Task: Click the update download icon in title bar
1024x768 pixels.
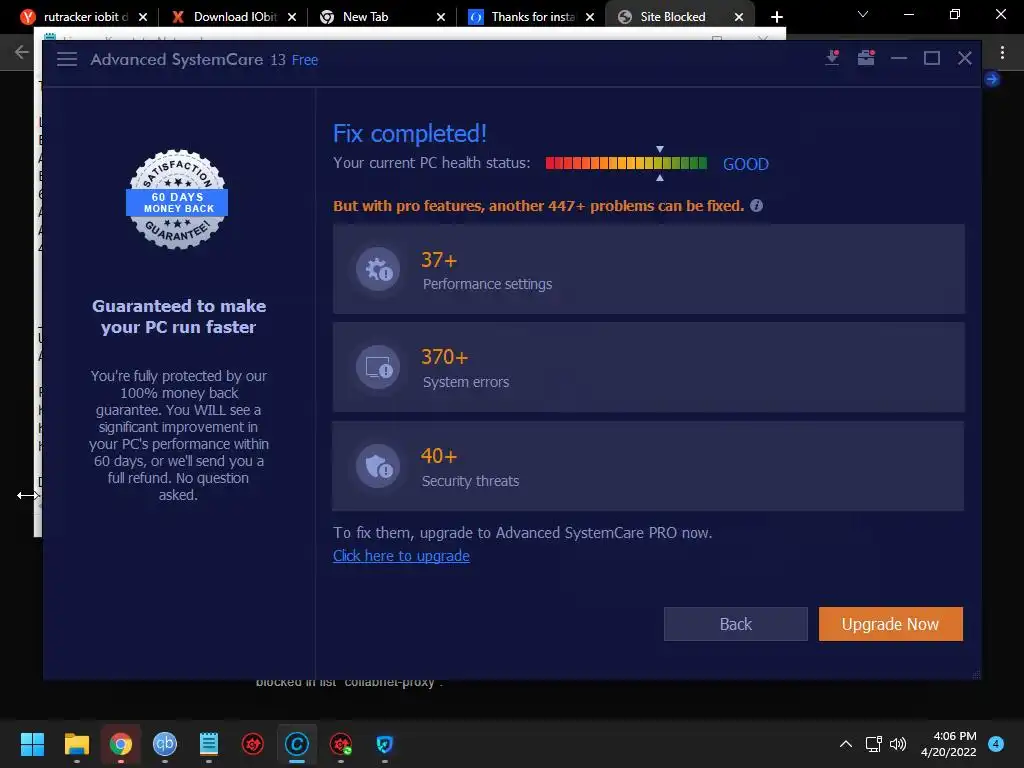Action: pyautogui.click(x=832, y=58)
